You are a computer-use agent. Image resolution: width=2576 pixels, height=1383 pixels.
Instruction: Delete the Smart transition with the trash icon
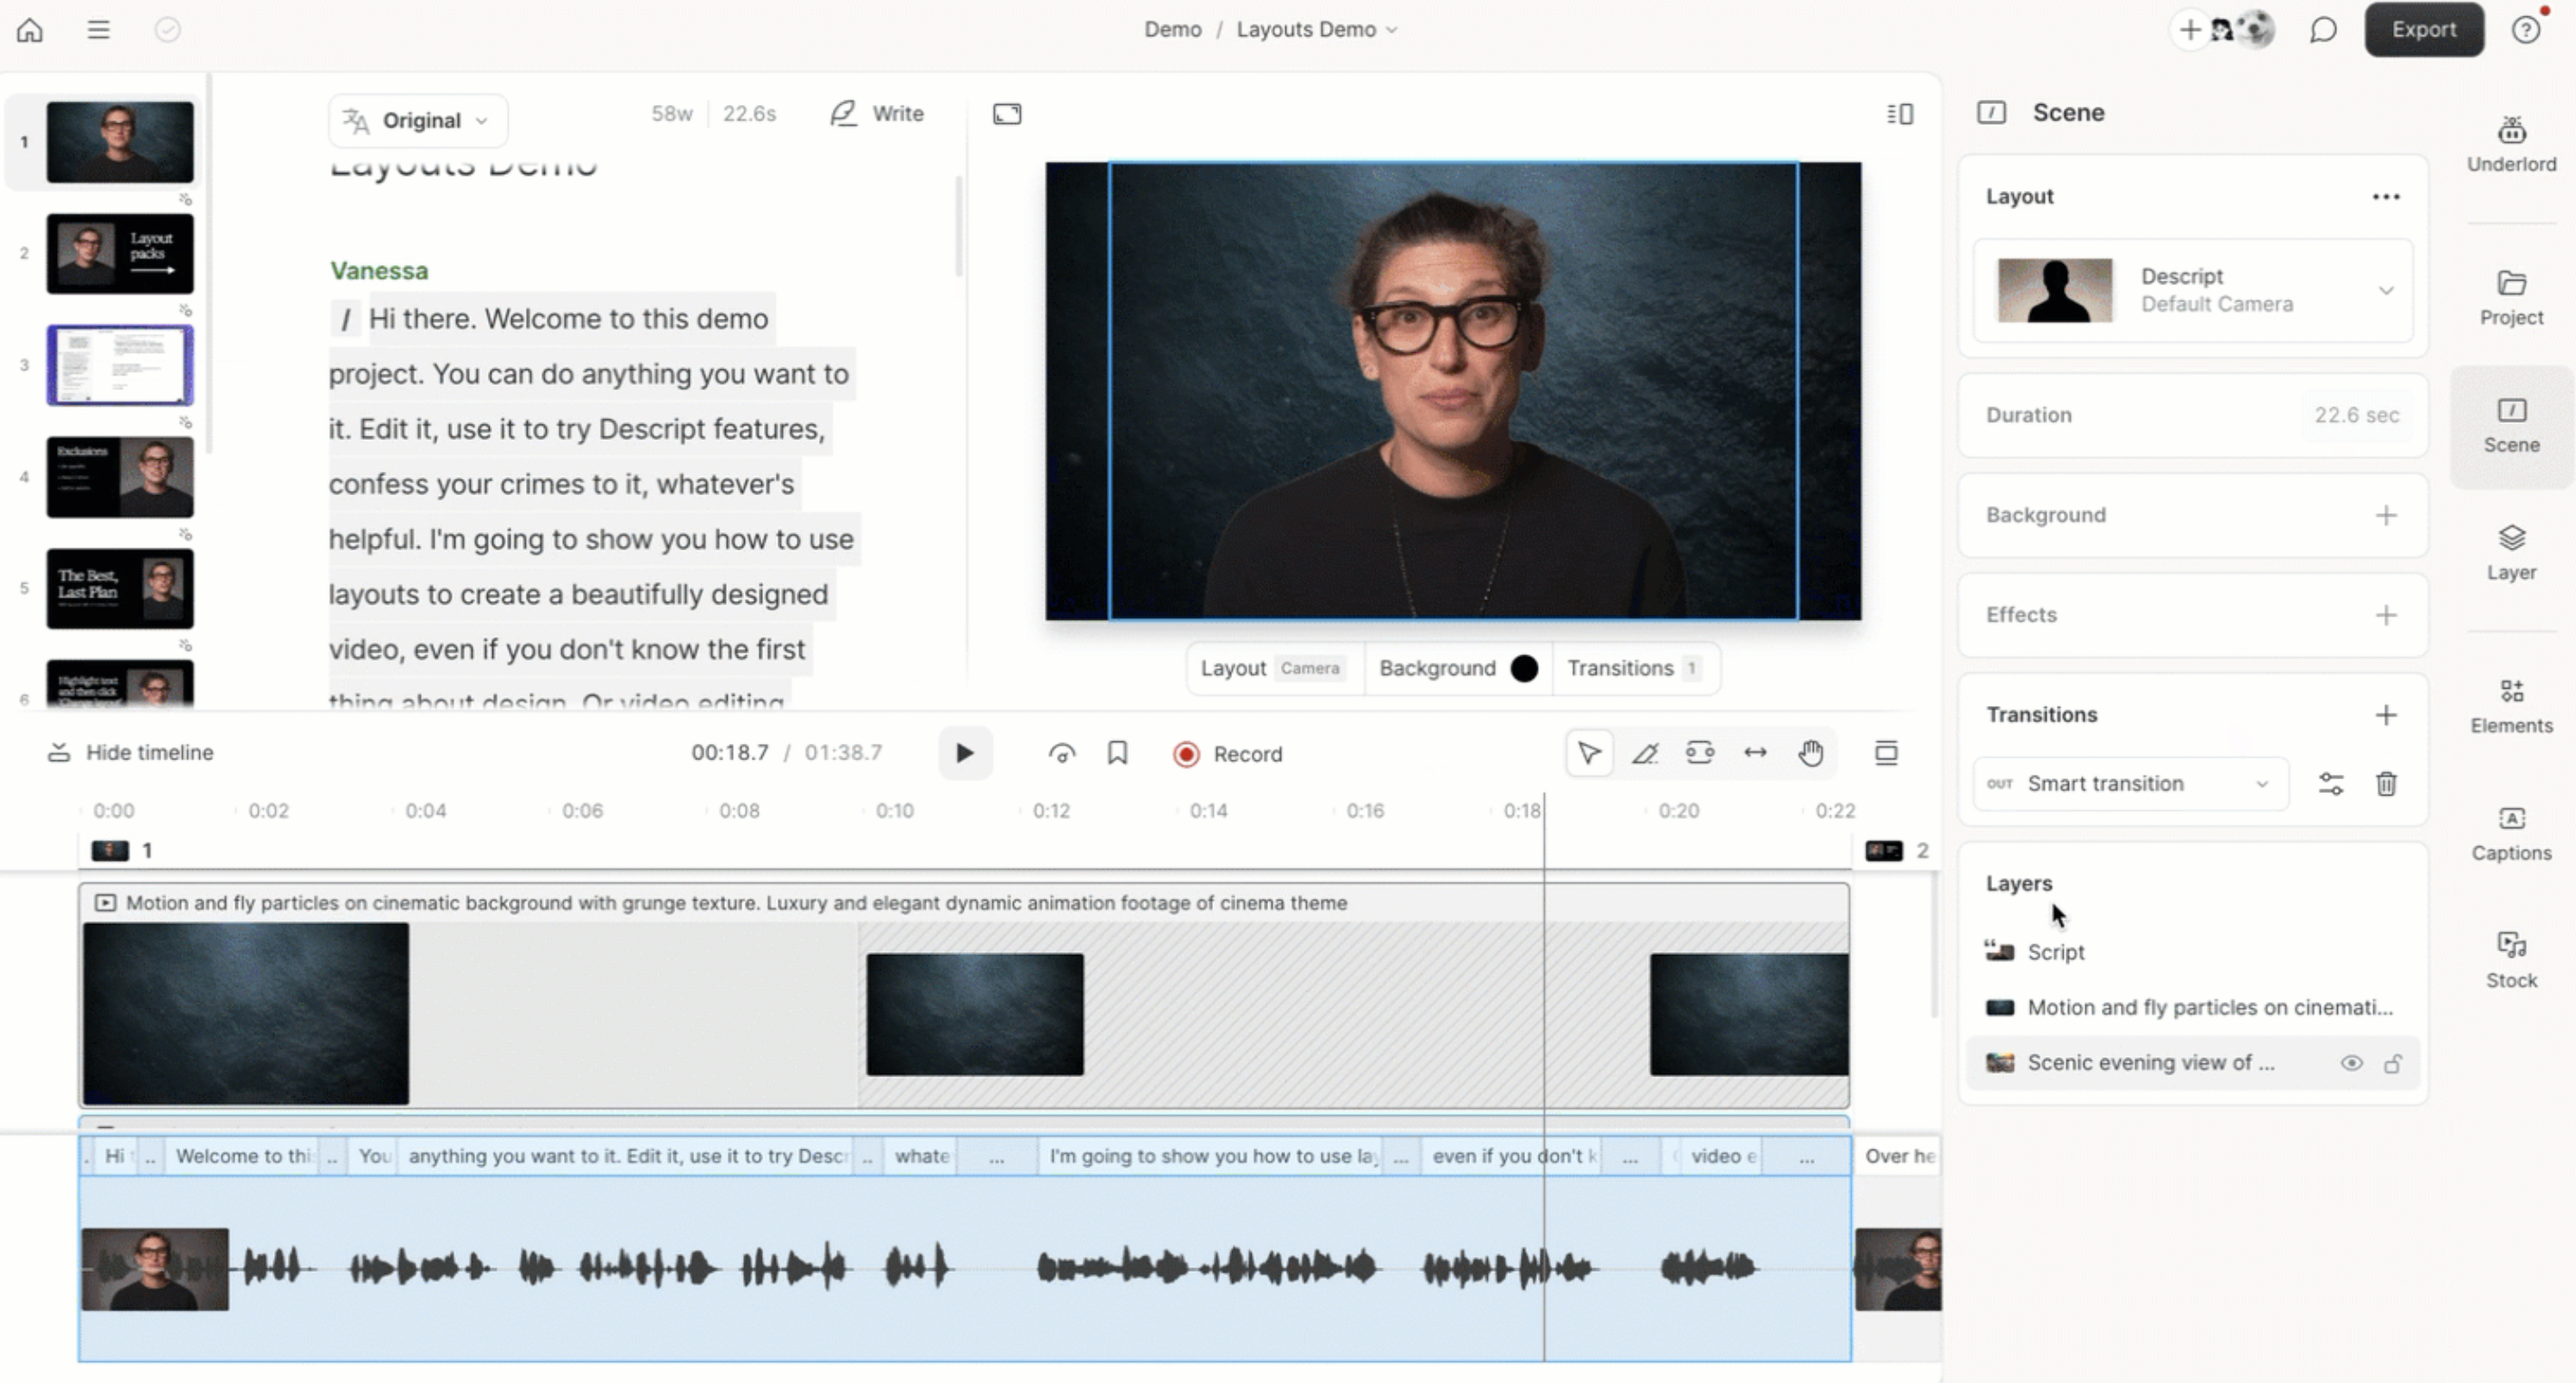pos(2387,784)
